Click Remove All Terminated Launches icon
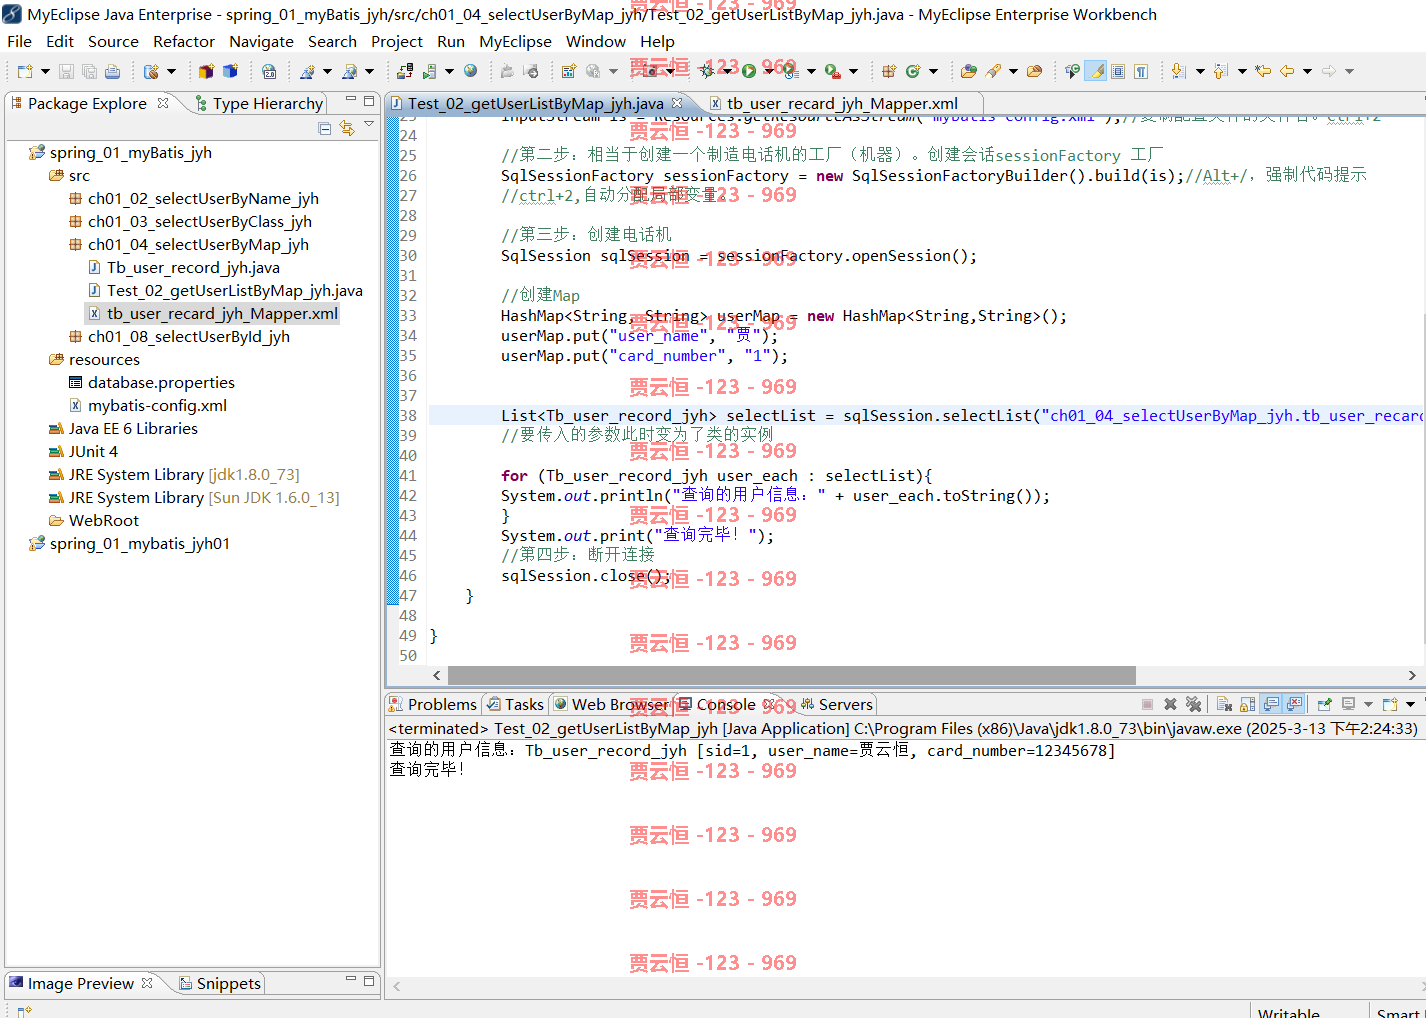The height and width of the screenshot is (1018, 1426). pos(1193,704)
